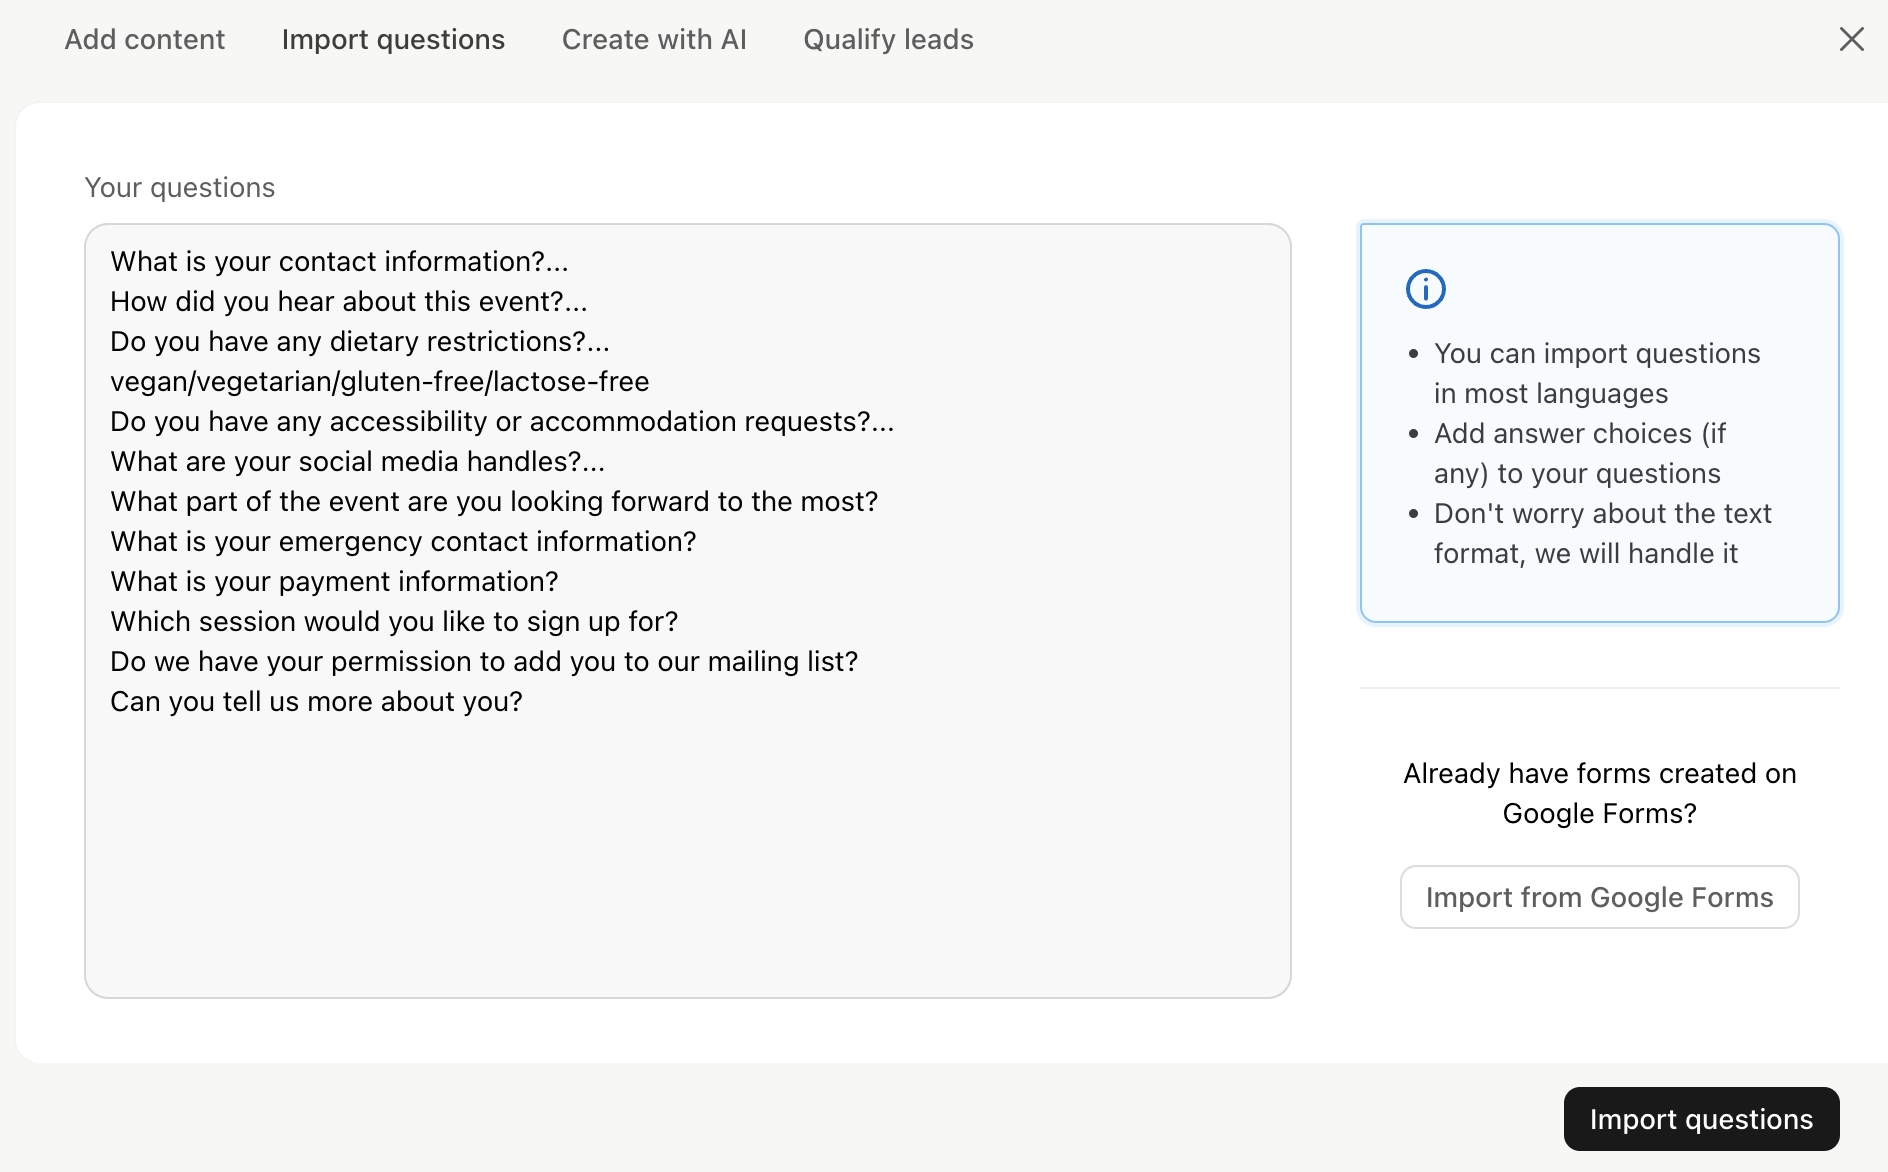Click 'What is your payment information?' line
The height and width of the screenshot is (1172, 1888).
(x=334, y=581)
